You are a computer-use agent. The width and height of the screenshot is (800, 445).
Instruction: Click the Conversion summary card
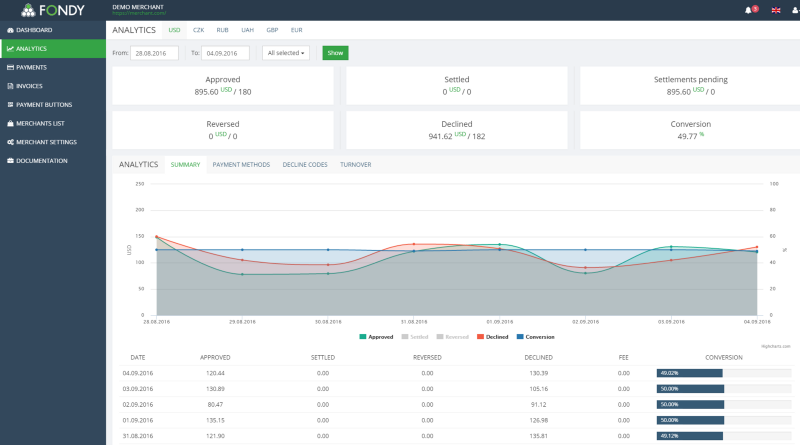click(690, 130)
